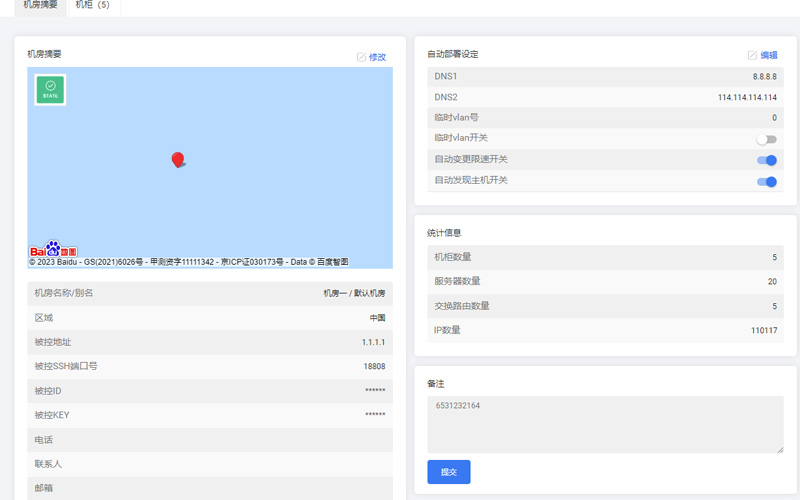Click the 被控KEY masked value

(x=375, y=415)
